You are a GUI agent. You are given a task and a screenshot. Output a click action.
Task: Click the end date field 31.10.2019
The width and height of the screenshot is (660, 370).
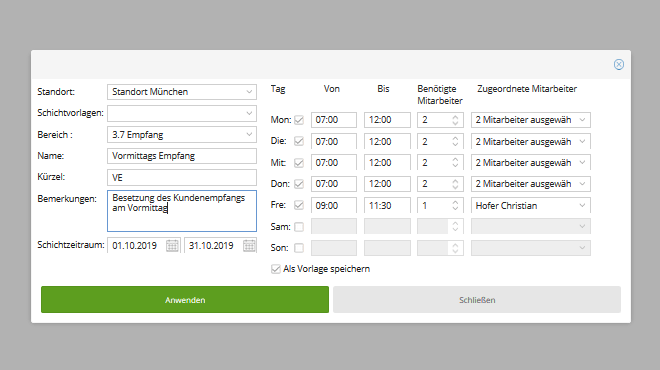(220, 245)
